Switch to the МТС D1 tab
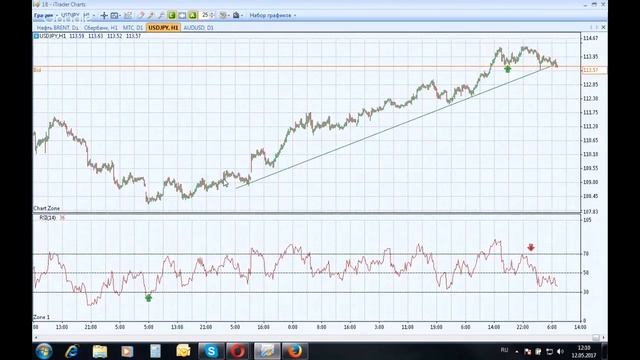 133,28
